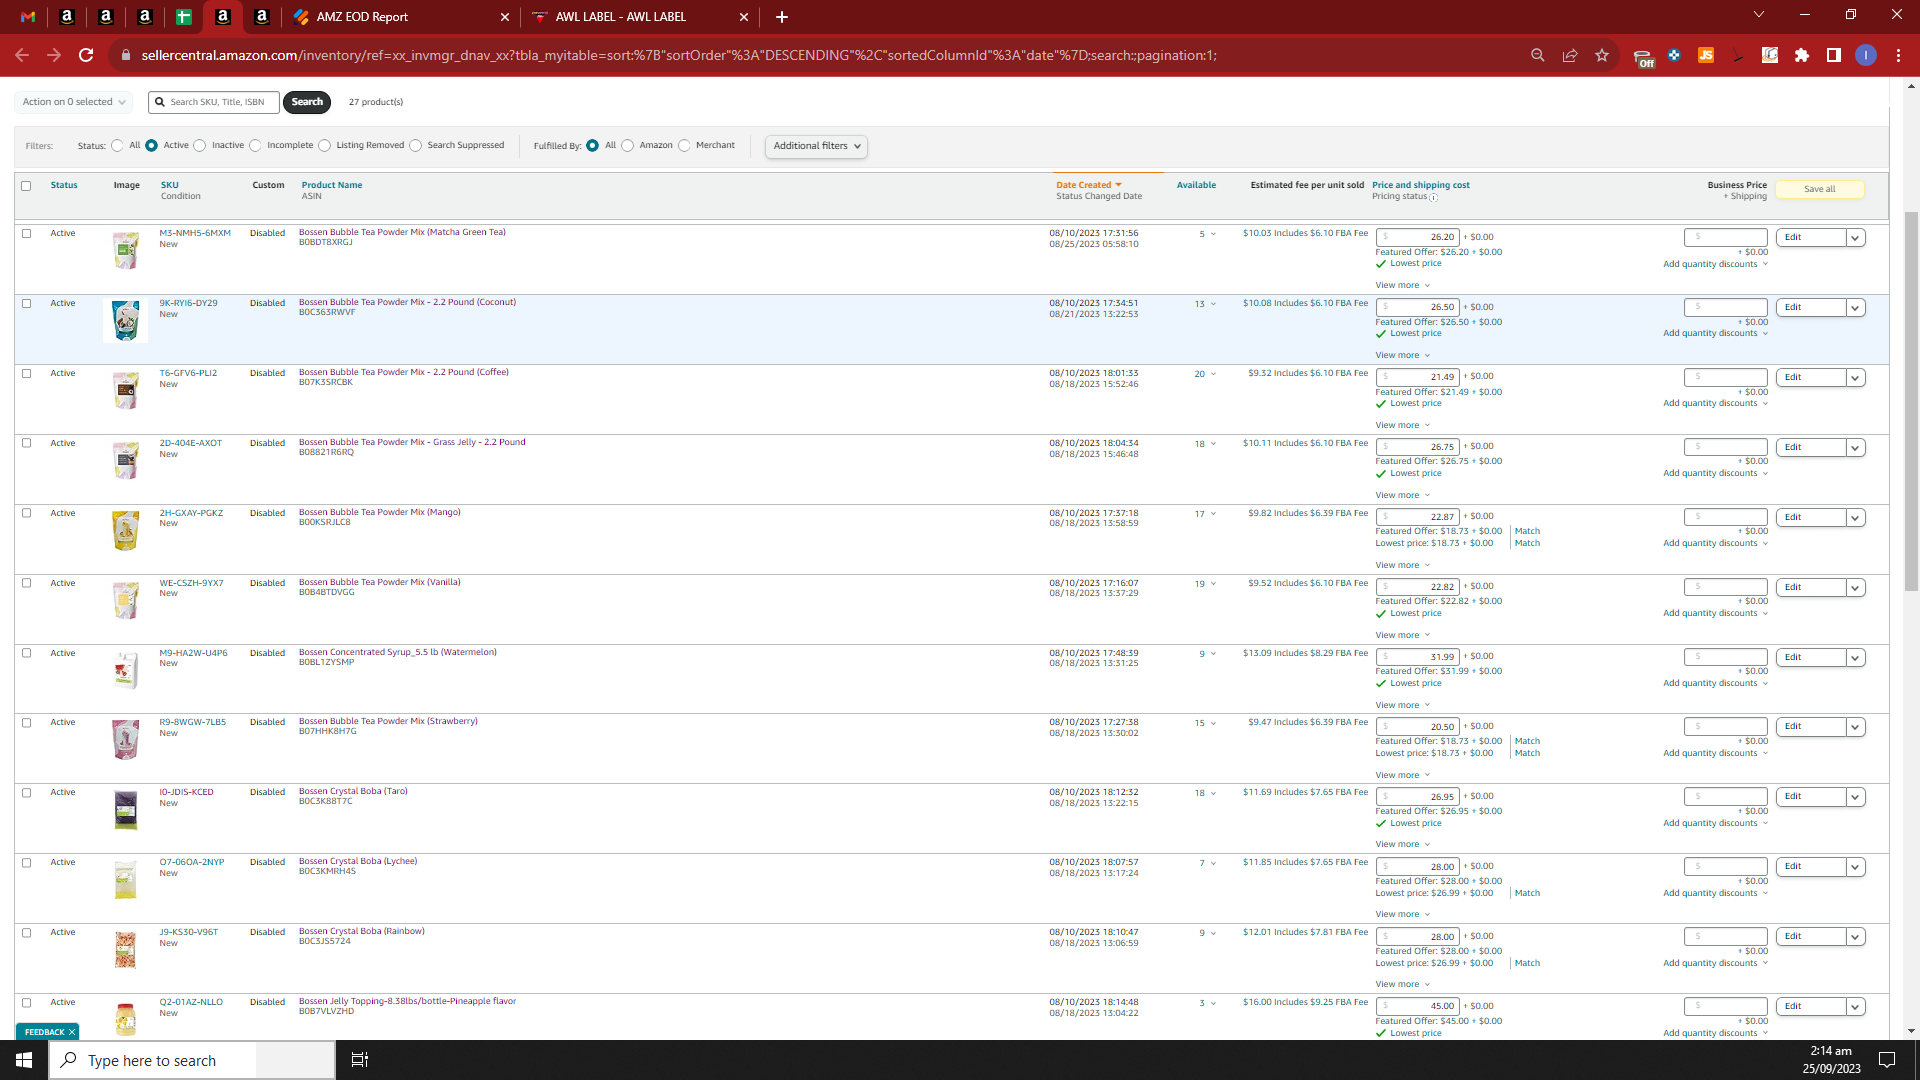Open the browser tab search chevron
The height and width of the screenshot is (1080, 1920).
(1759, 15)
